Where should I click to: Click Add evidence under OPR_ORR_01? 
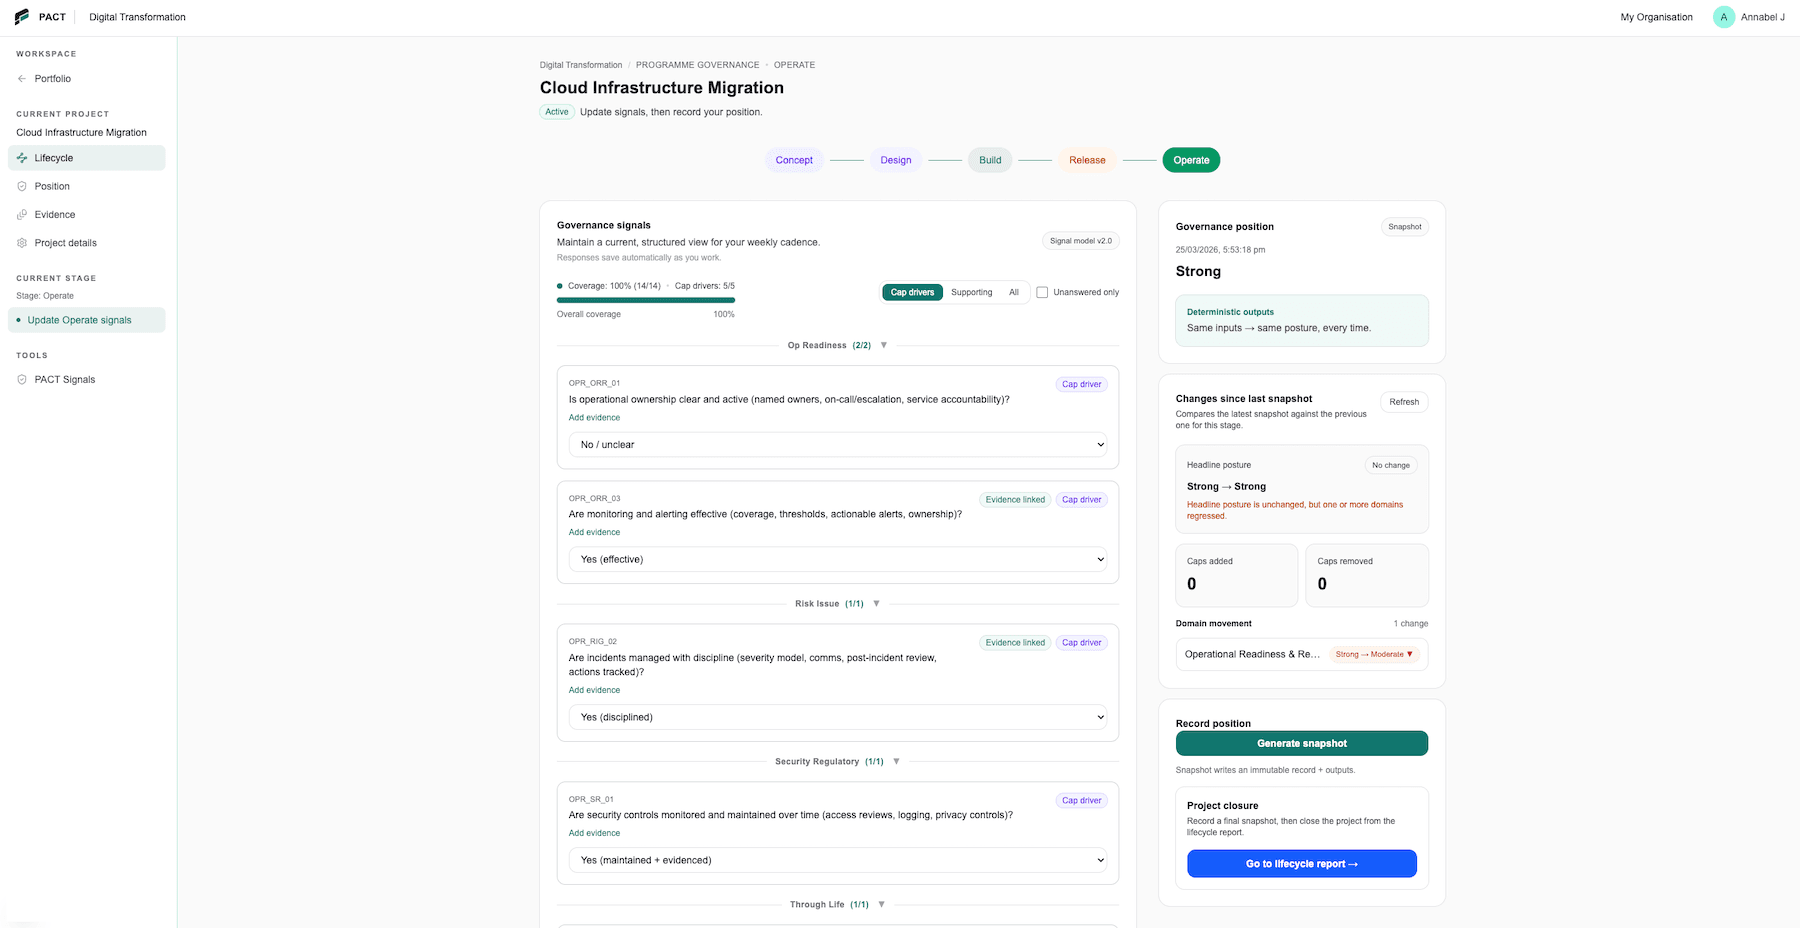coord(594,418)
